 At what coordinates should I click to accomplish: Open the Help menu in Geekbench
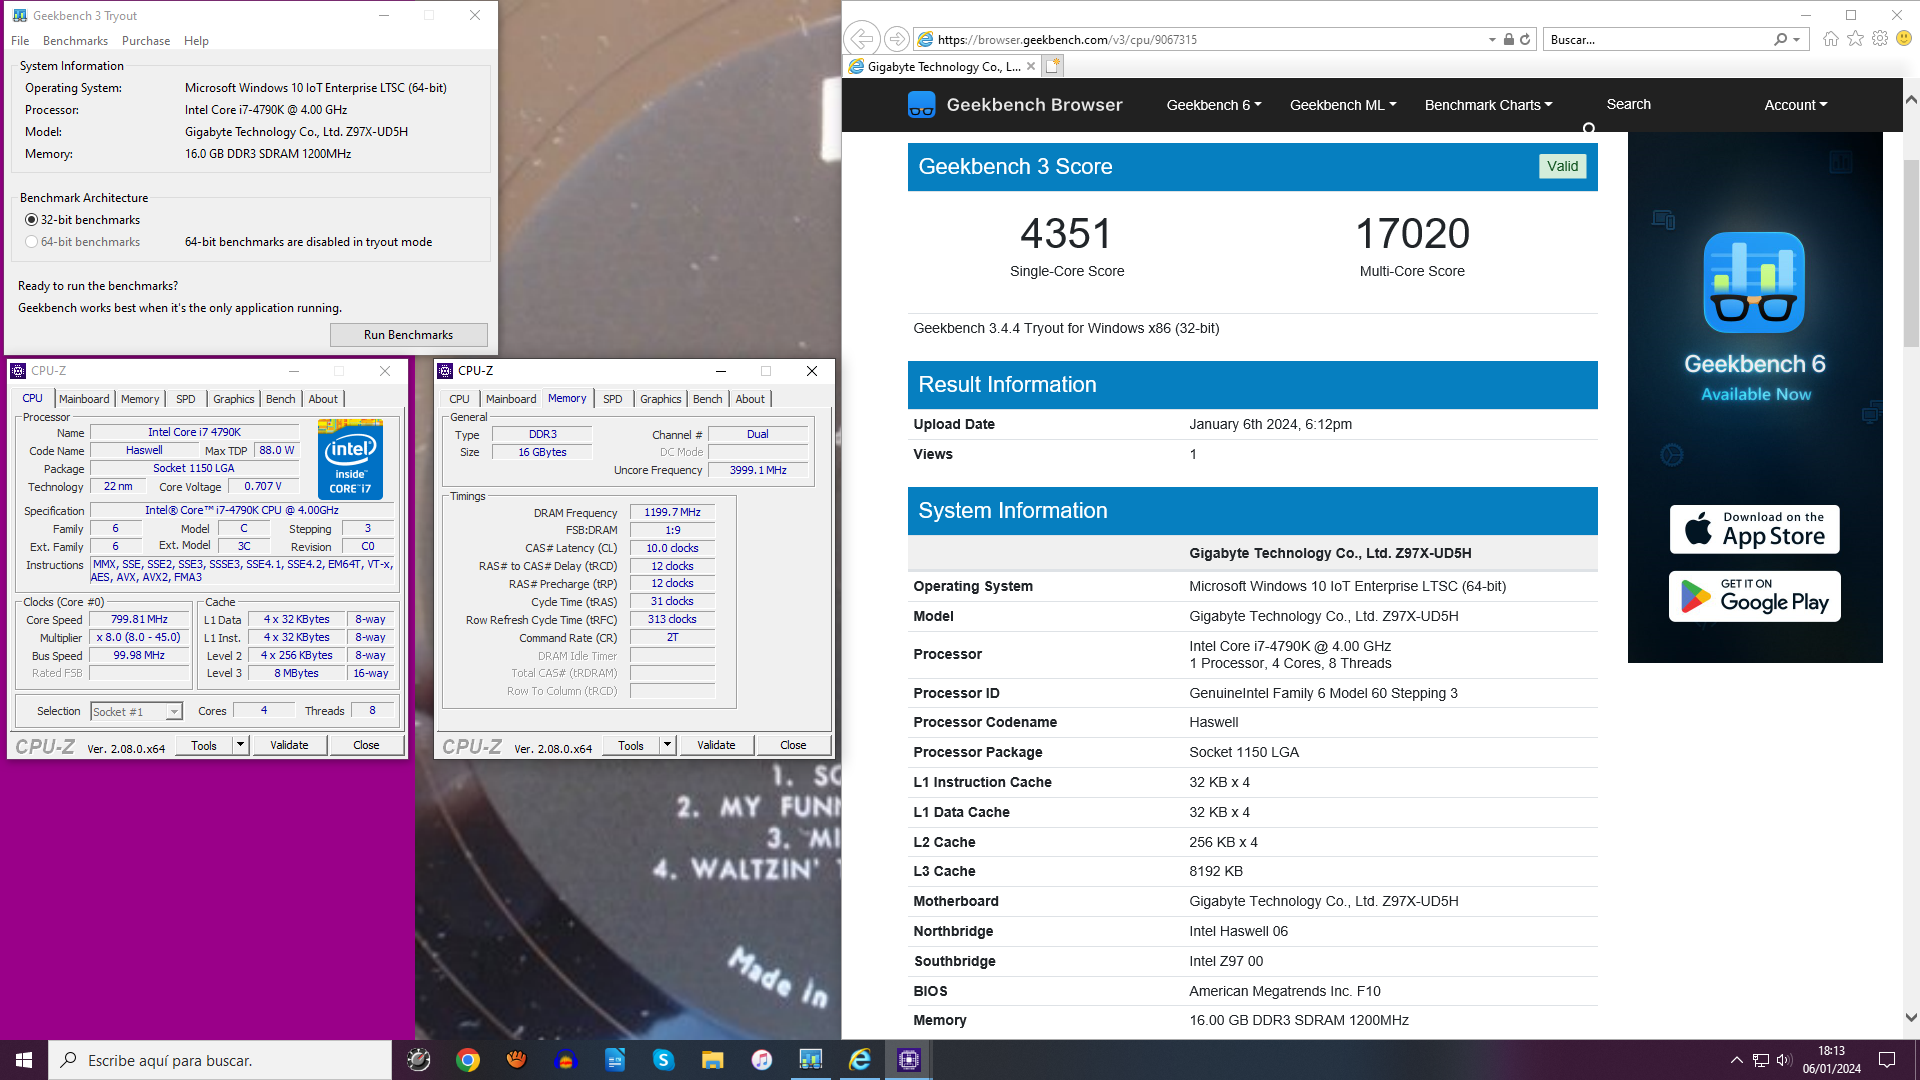(196, 41)
